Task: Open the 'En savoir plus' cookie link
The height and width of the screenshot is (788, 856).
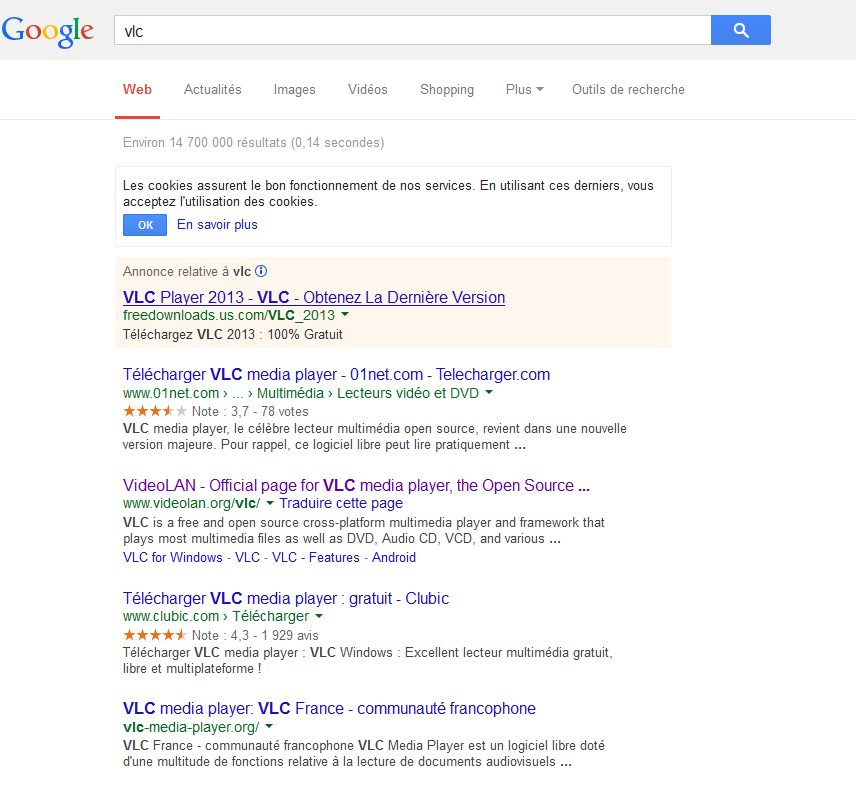Action: pos(217,224)
